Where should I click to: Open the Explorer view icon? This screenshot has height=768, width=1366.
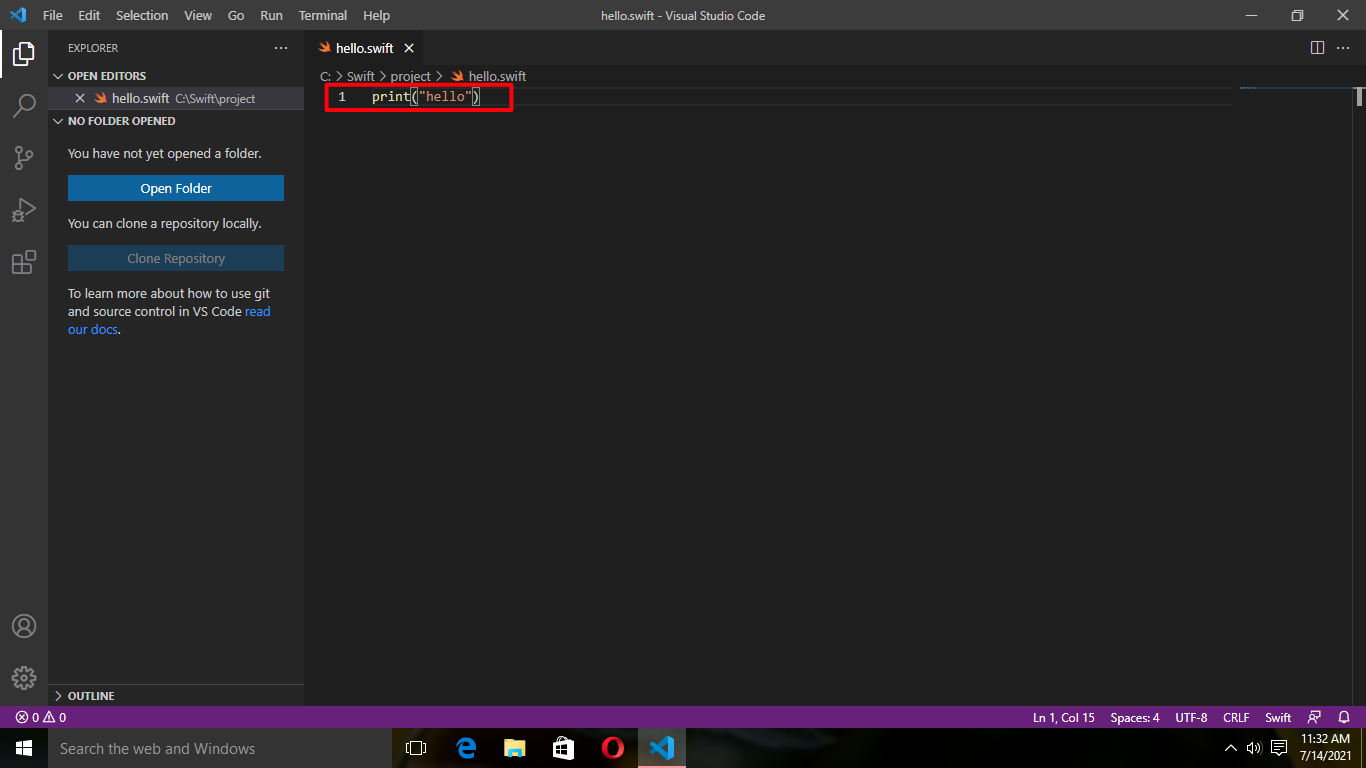(x=23, y=54)
